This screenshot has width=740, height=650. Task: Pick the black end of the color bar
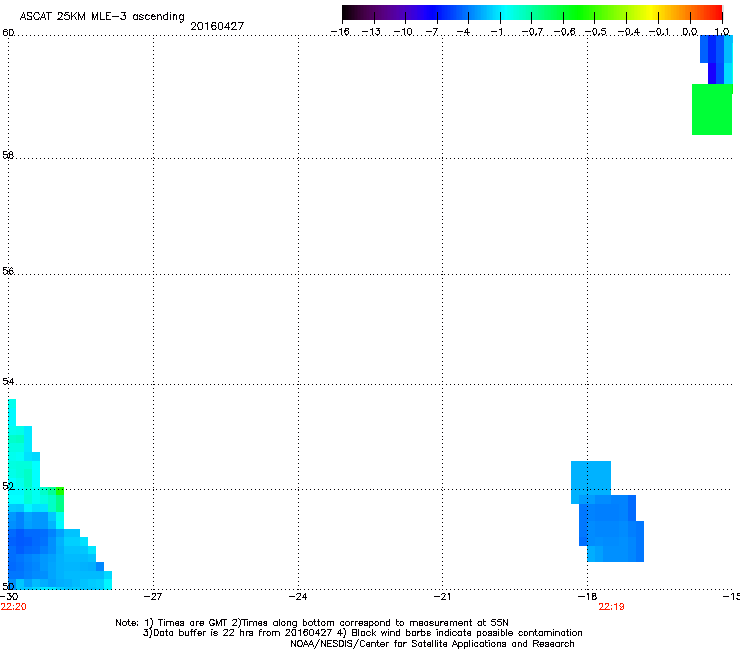(x=347, y=13)
